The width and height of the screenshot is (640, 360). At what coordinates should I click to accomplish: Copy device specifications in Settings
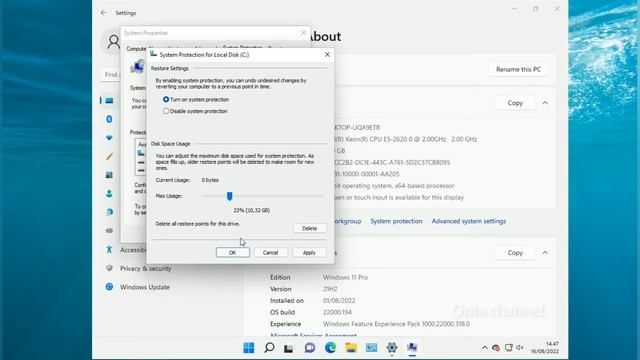click(515, 103)
